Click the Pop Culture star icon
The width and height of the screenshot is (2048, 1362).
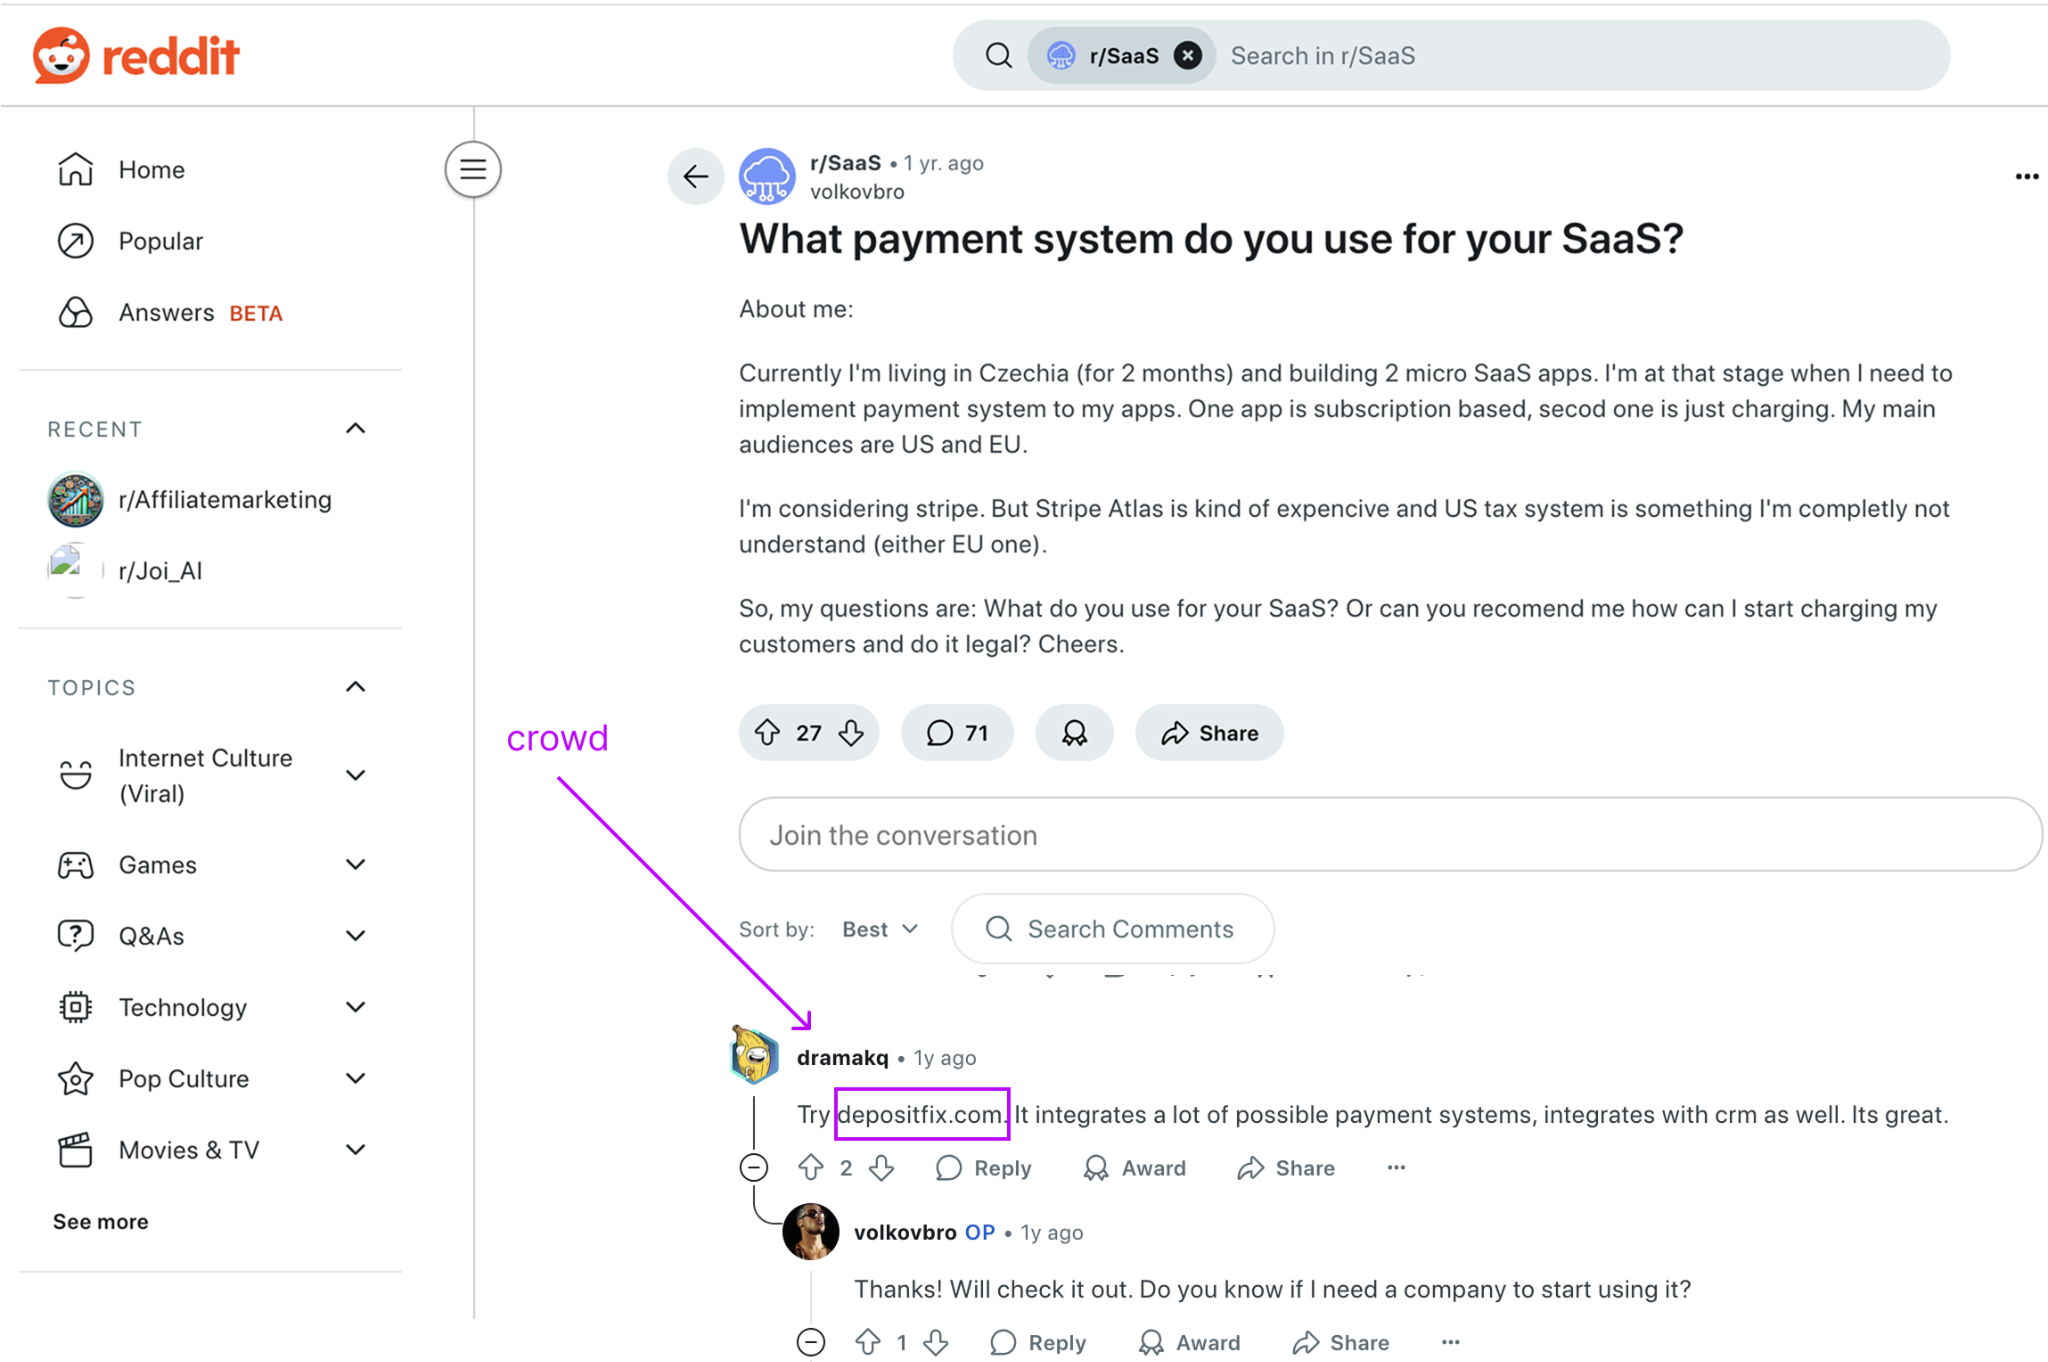tap(75, 1079)
